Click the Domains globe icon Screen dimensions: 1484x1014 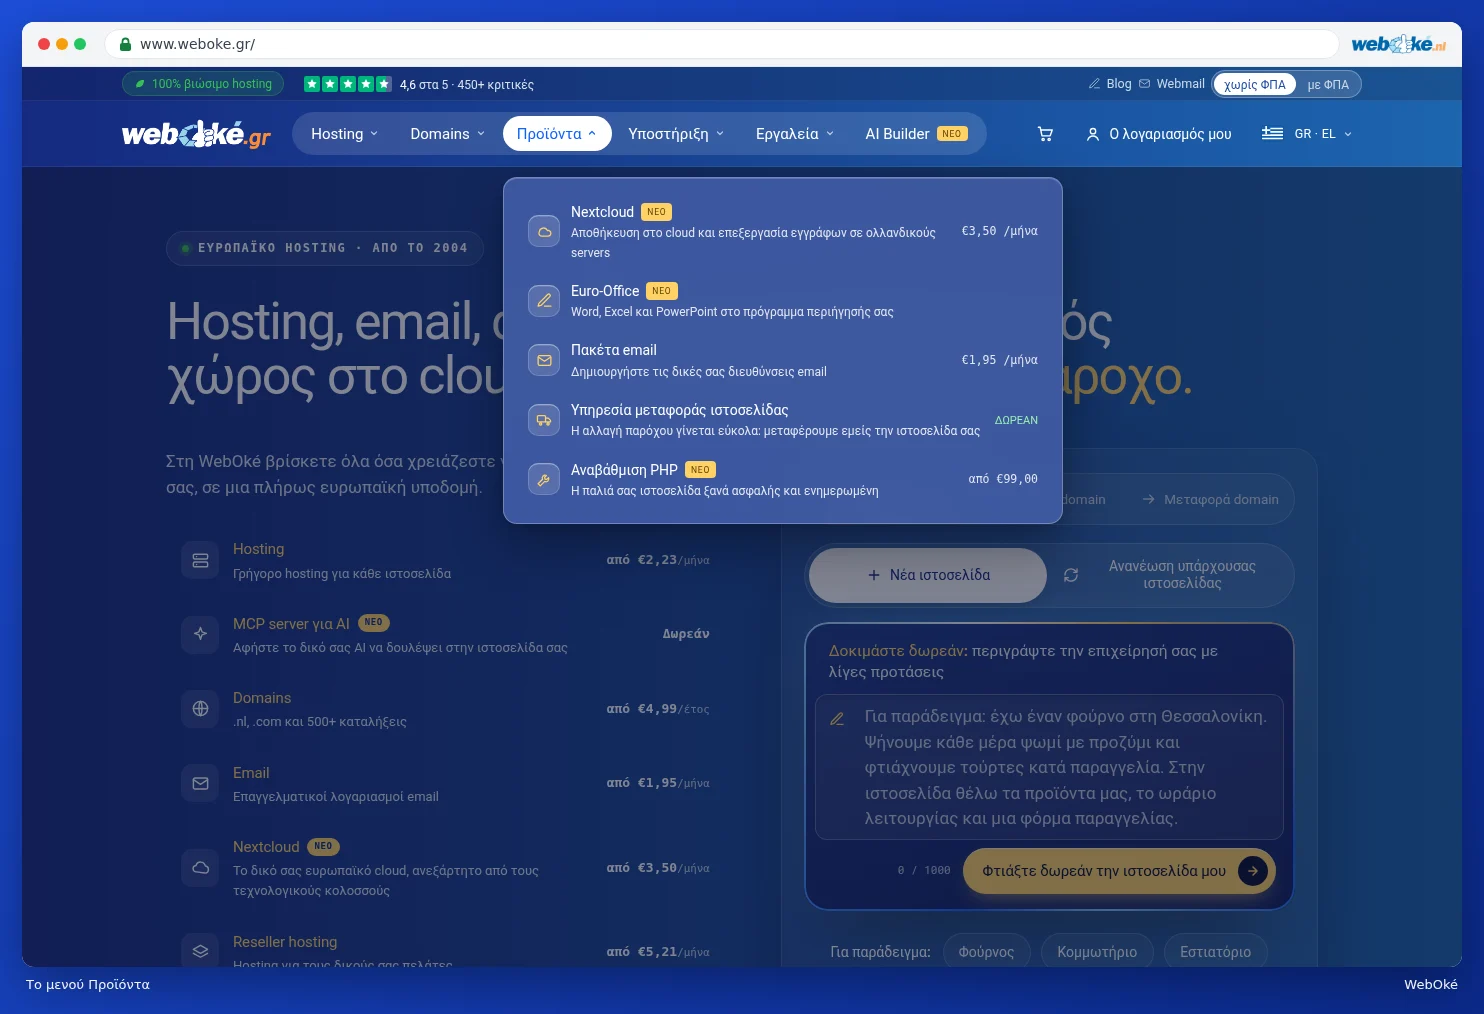click(200, 709)
